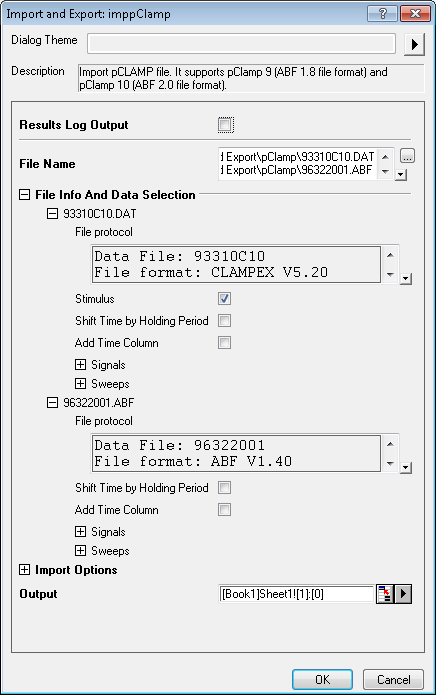Collapse the File Info And Data Selection section
The width and height of the screenshot is (436, 695).
click(x=25, y=195)
